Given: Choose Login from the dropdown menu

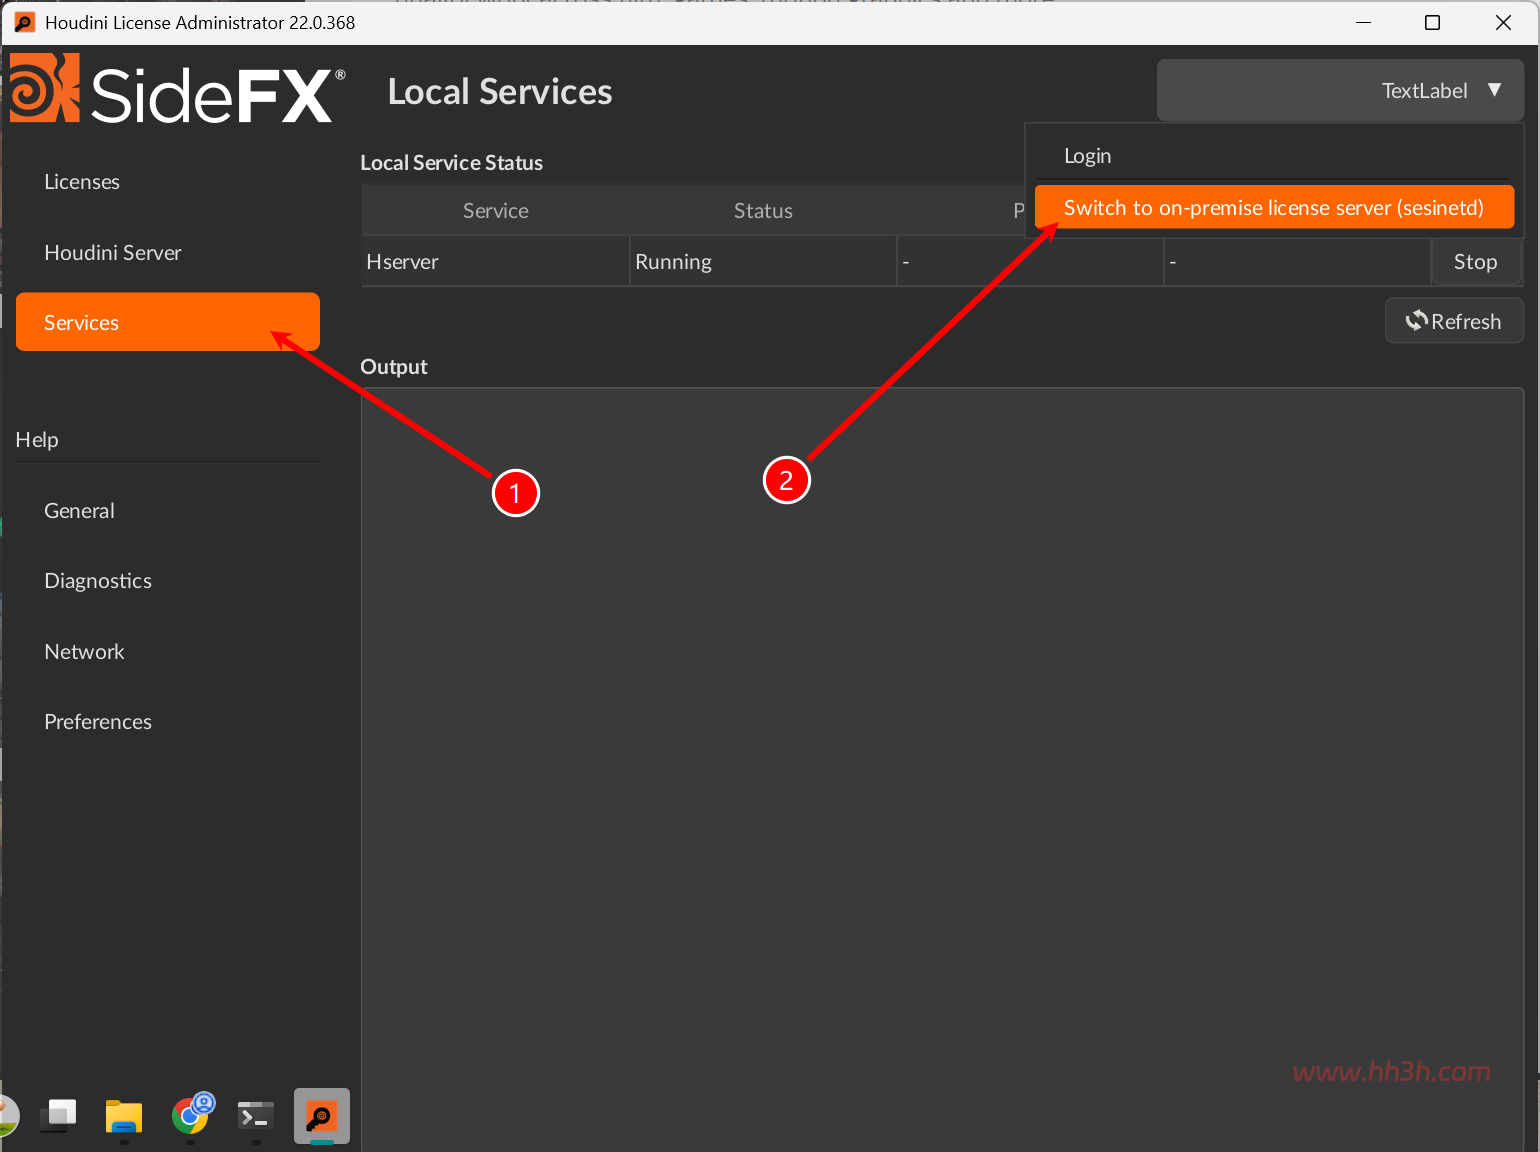Looking at the screenshot, I should (x=1272, y=156).
